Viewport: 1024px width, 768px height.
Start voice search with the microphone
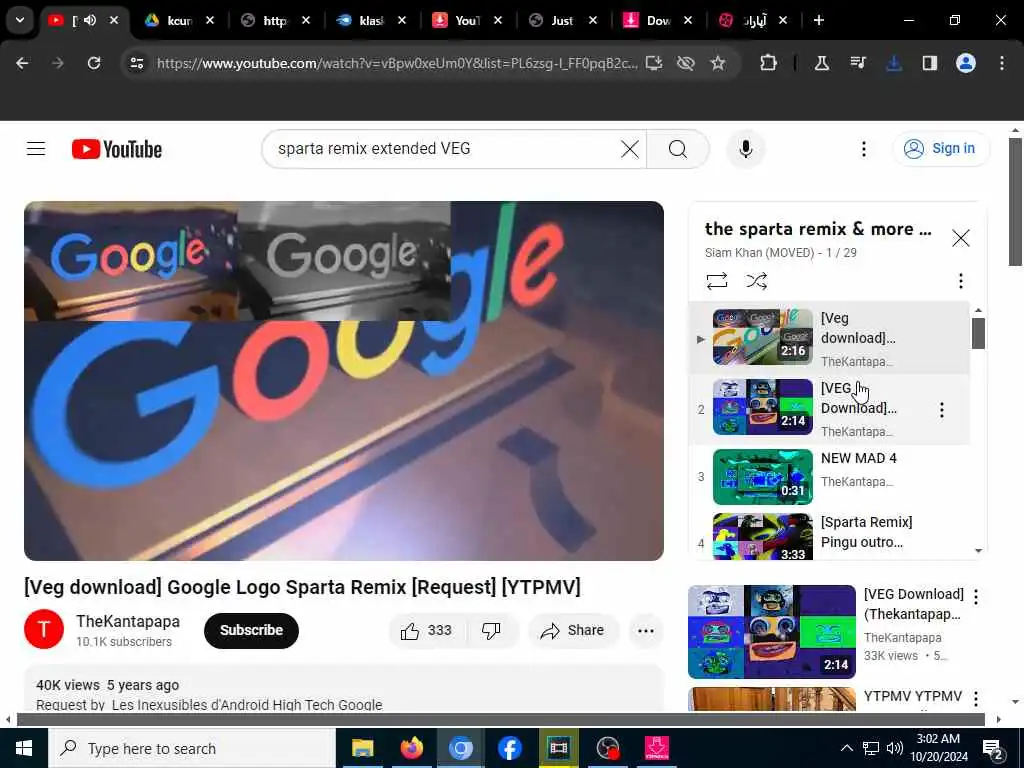coord(745,149)
